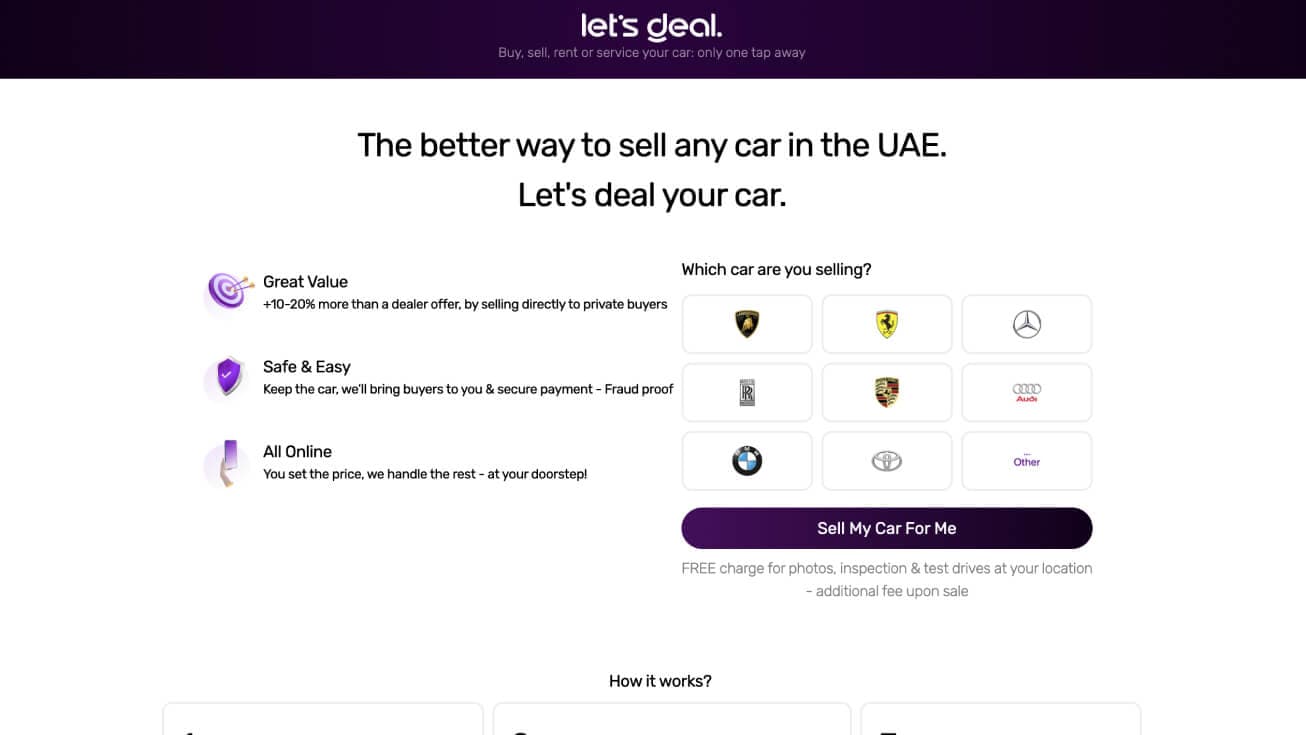The height and width of the screenshot is (735, 1306).
Task: Click the header tagline about one tap away
Action: (652, 53)
